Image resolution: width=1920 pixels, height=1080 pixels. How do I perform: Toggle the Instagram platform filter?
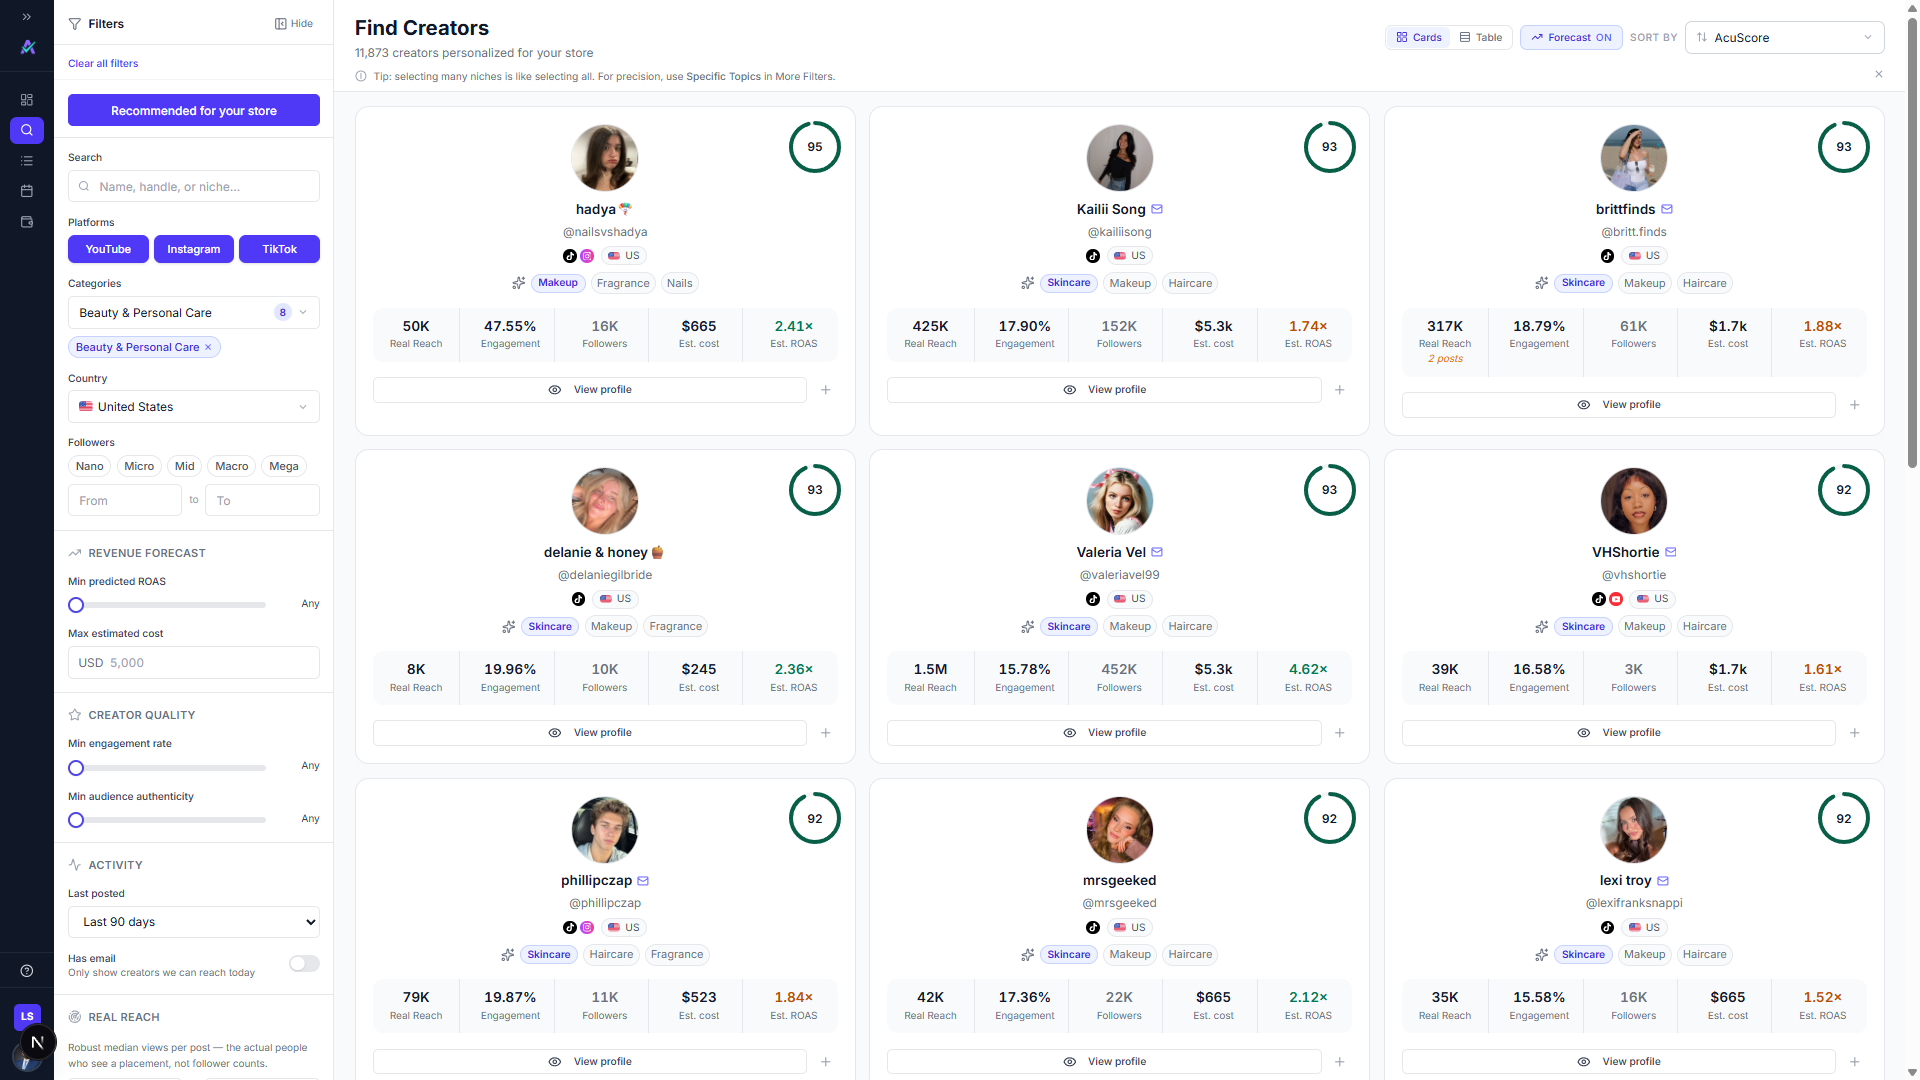(194, 249)
